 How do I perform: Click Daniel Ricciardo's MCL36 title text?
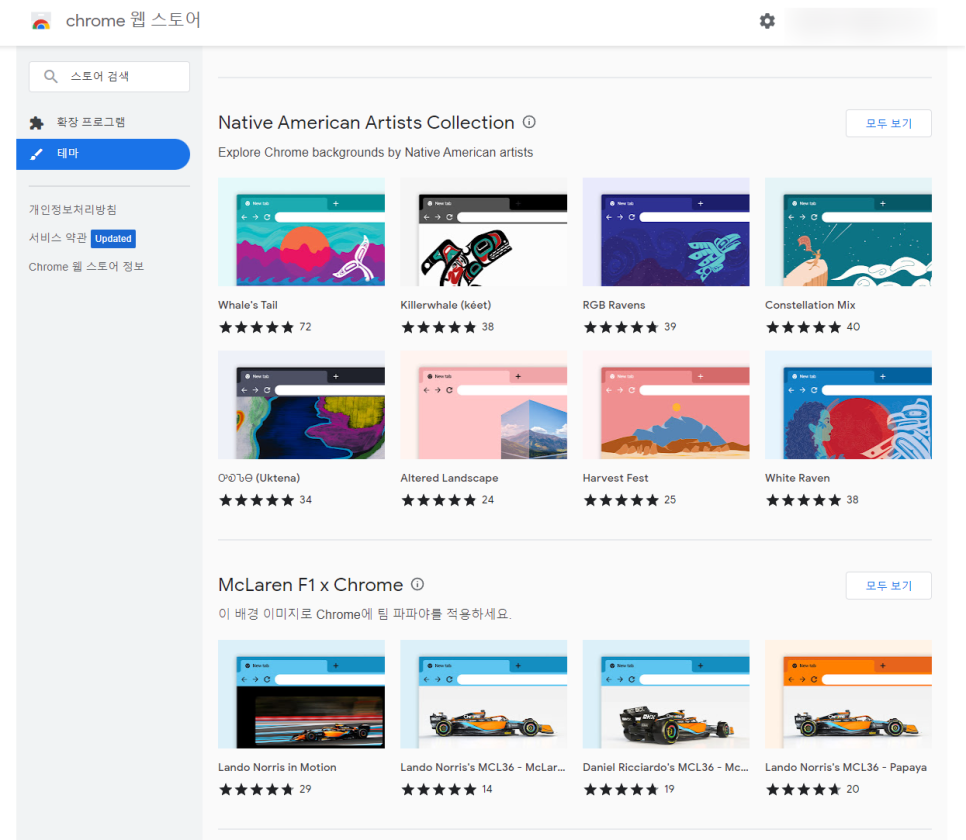[665, 767]
